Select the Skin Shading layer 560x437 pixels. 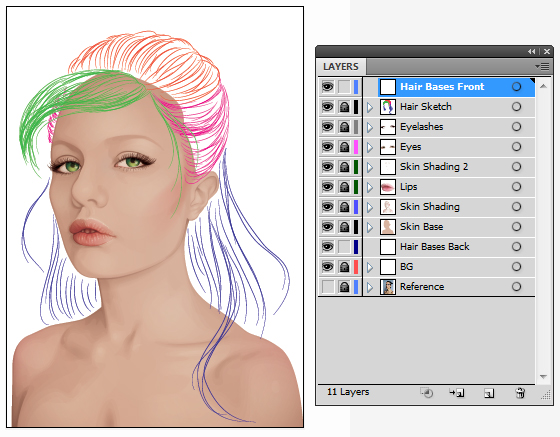point(449,207)
